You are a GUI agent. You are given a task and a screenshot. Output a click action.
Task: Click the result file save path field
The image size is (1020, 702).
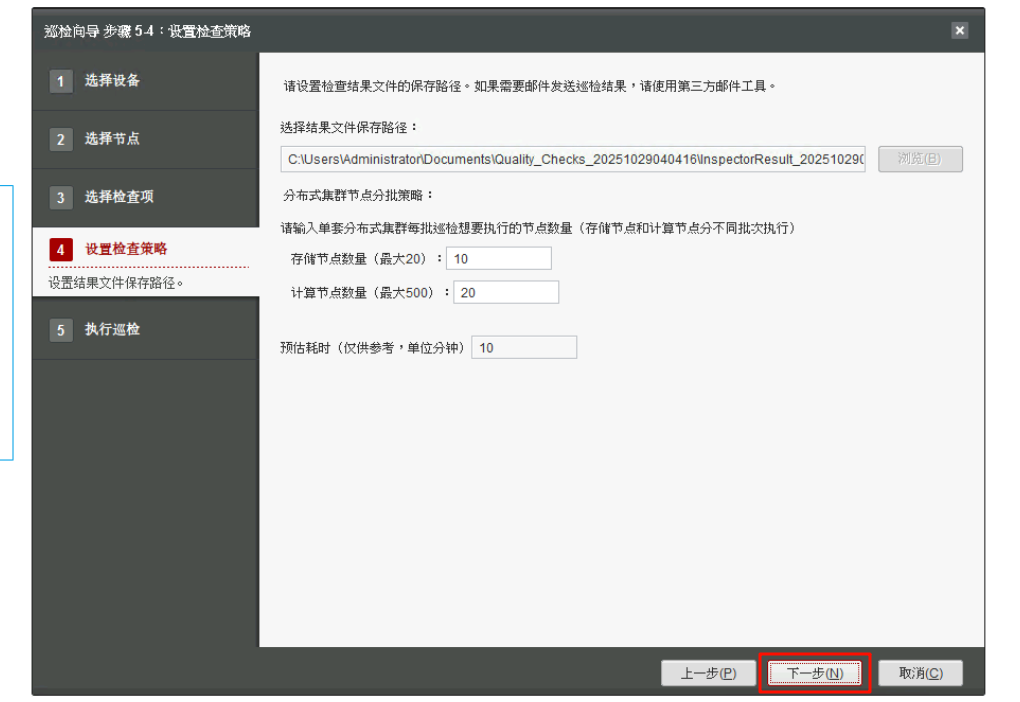[x=573, y=160]
